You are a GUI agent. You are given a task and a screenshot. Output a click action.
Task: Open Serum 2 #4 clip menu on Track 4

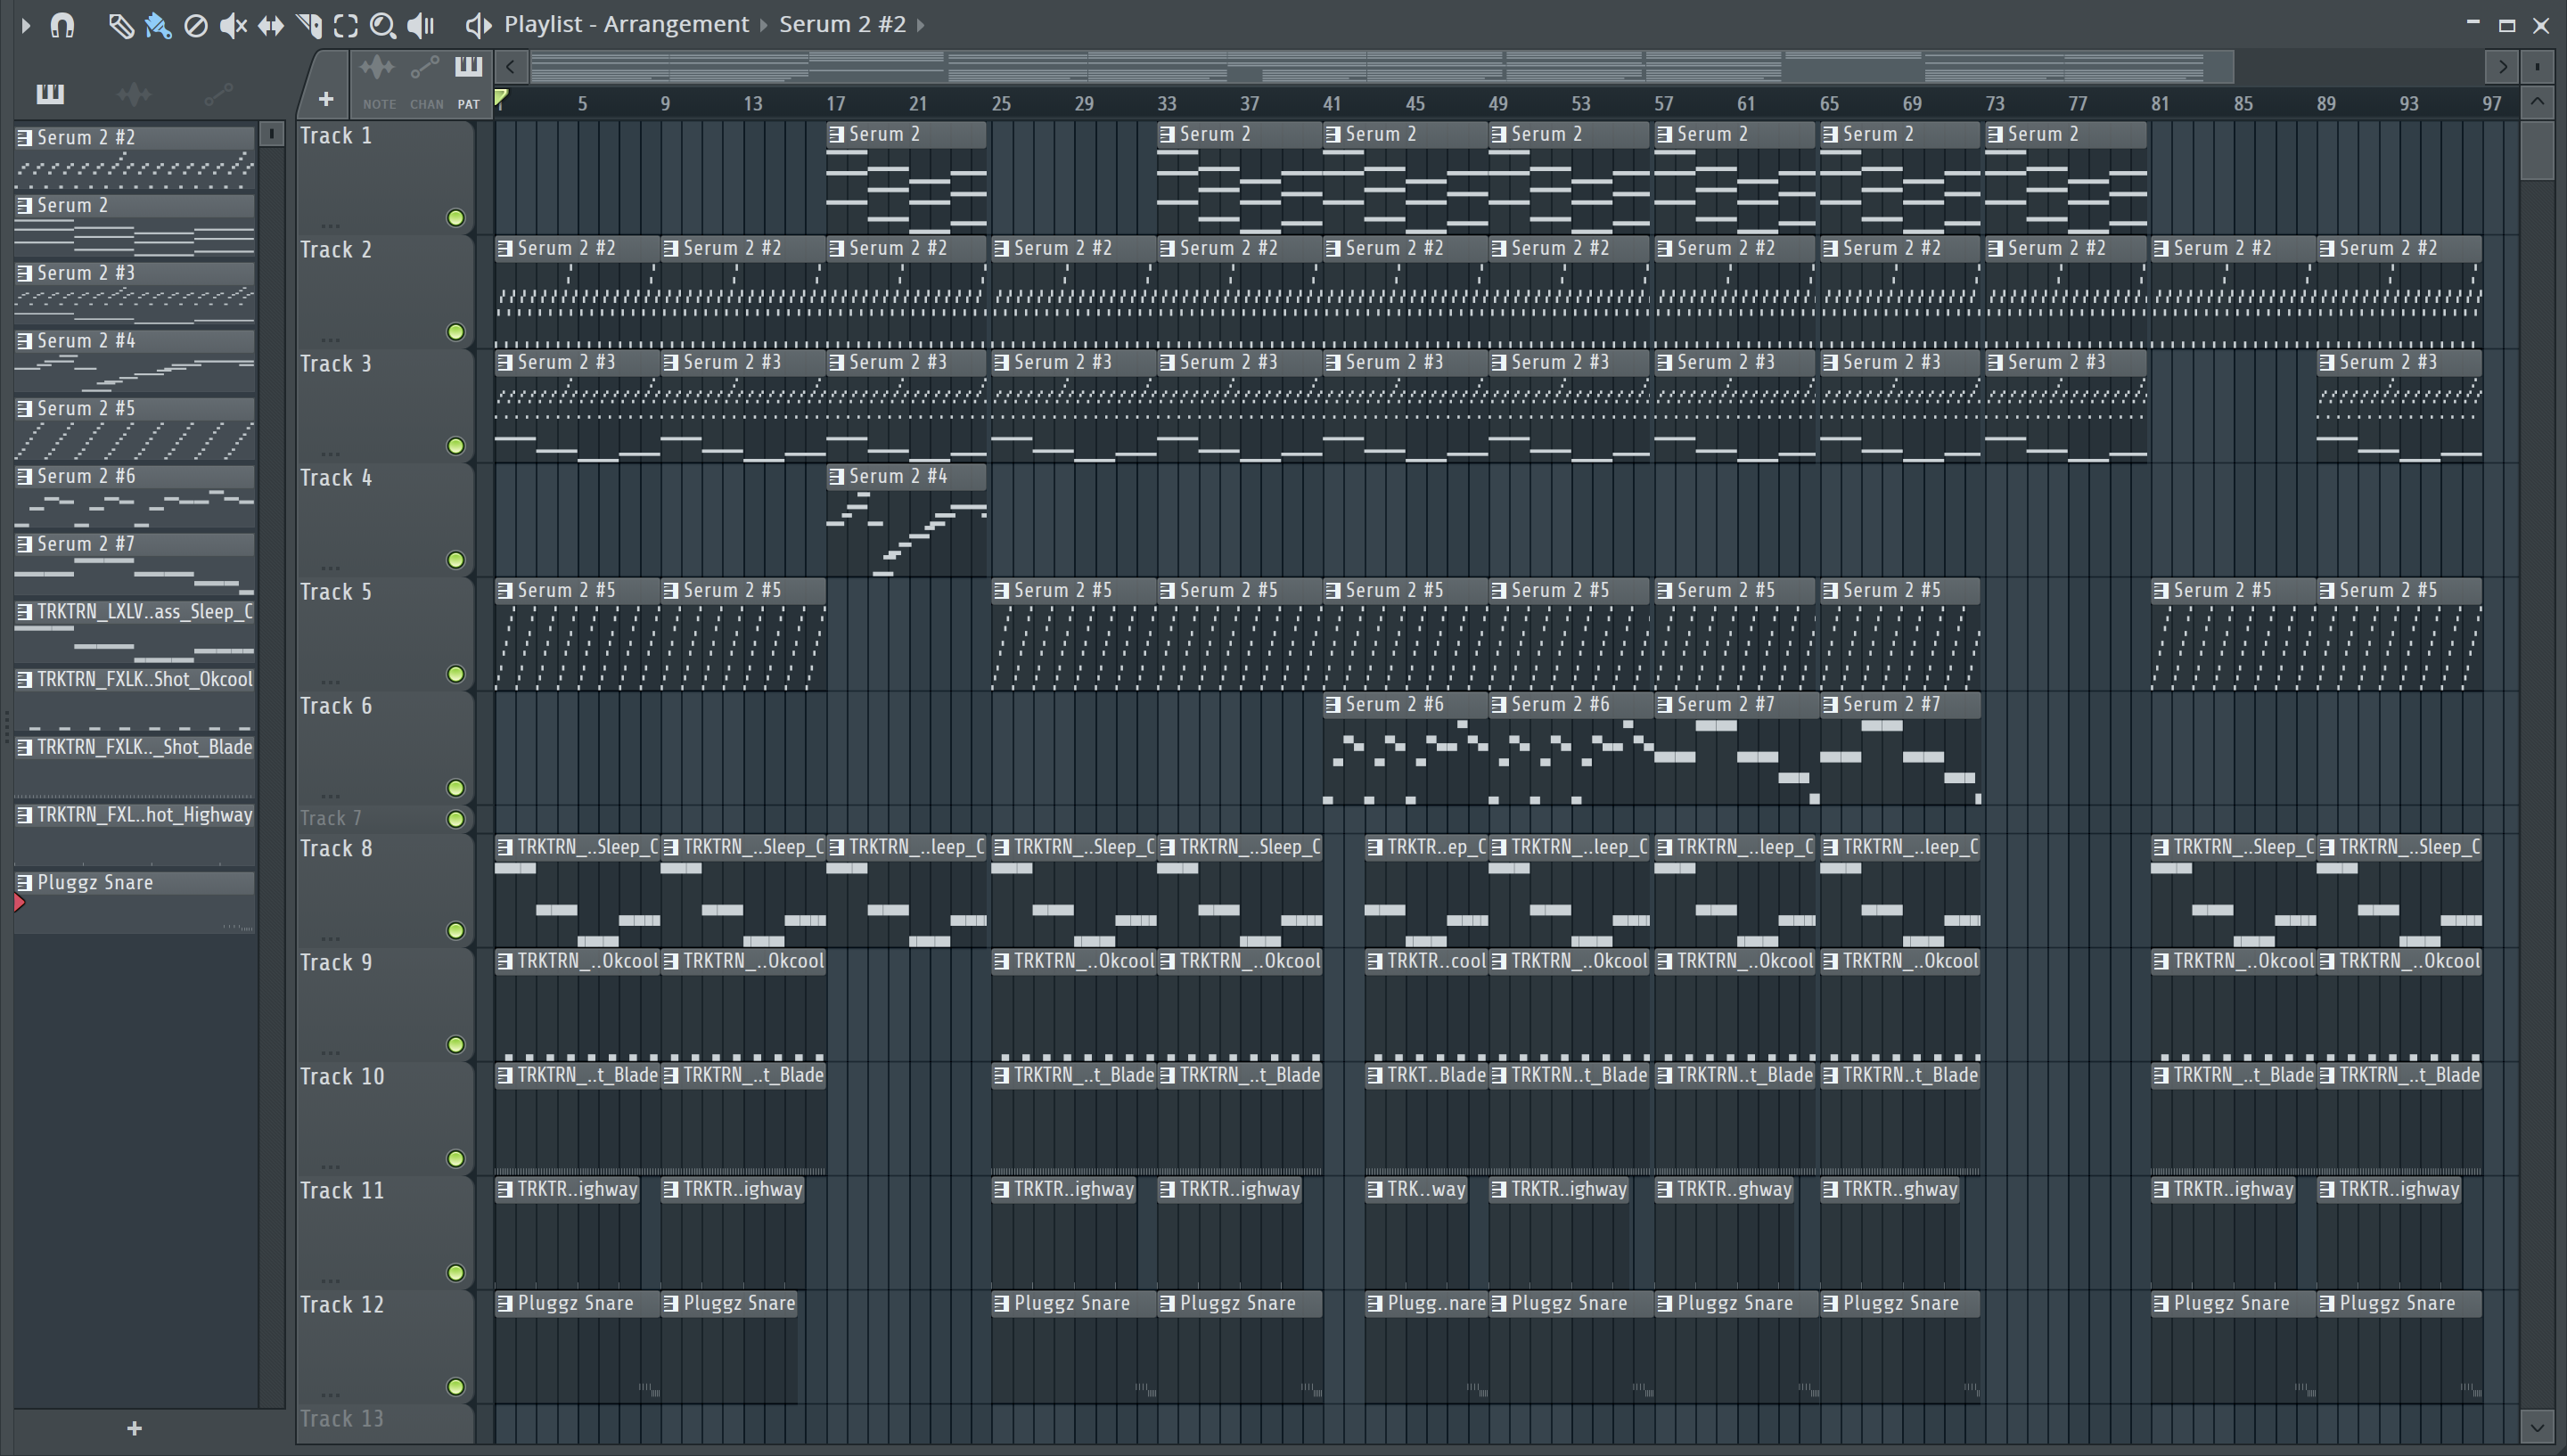point(837,477)
